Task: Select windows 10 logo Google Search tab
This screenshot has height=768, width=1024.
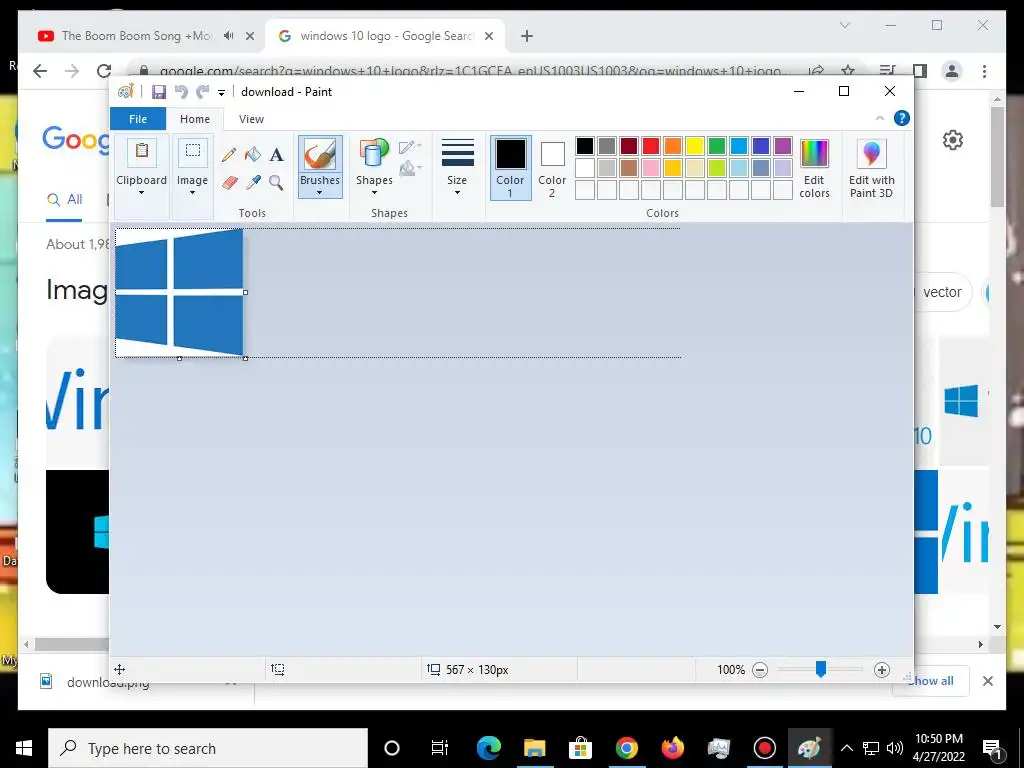Action: tap(386, 36)
